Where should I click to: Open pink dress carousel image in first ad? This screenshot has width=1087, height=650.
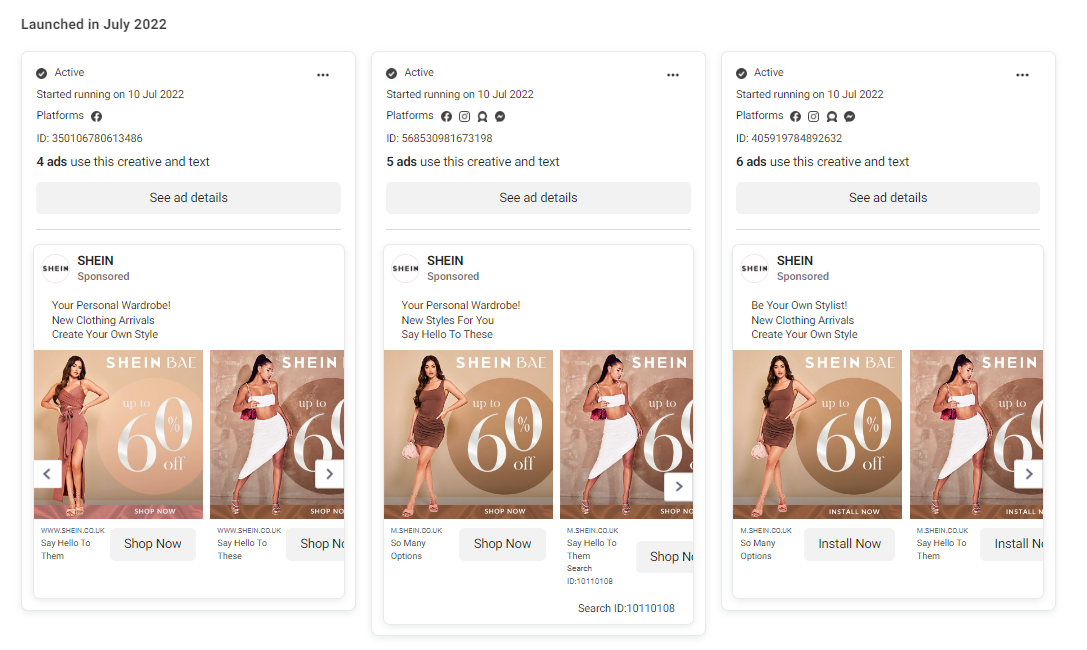[119, 434]
